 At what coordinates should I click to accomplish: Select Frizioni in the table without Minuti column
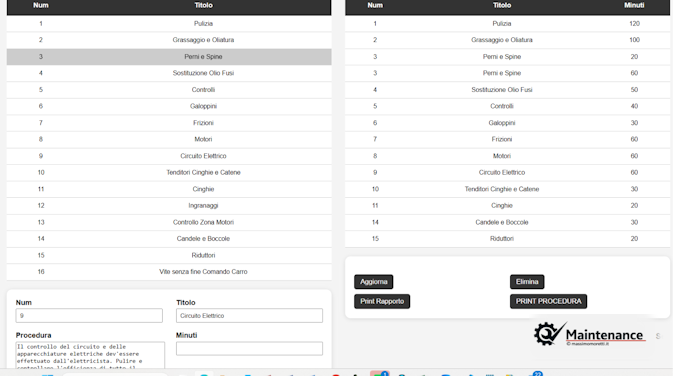[169, 123]
